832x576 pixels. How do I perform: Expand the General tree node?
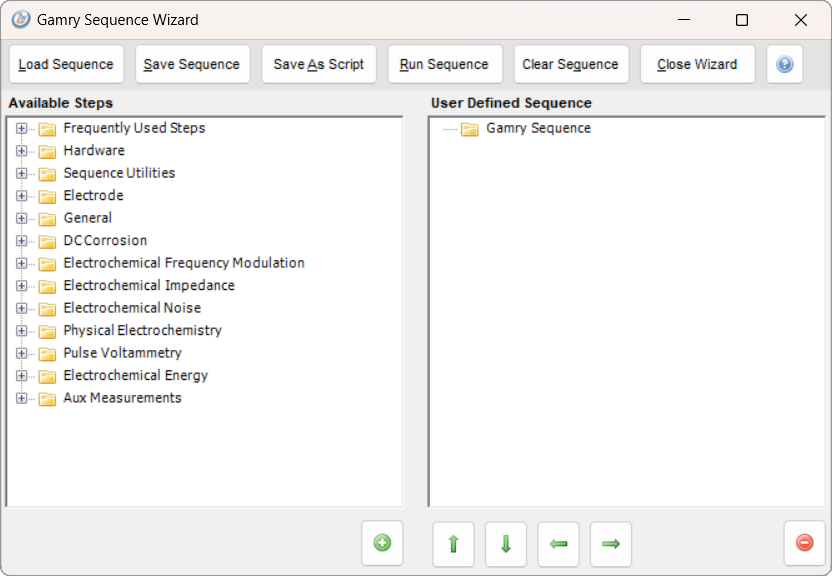tap(21, 218)
